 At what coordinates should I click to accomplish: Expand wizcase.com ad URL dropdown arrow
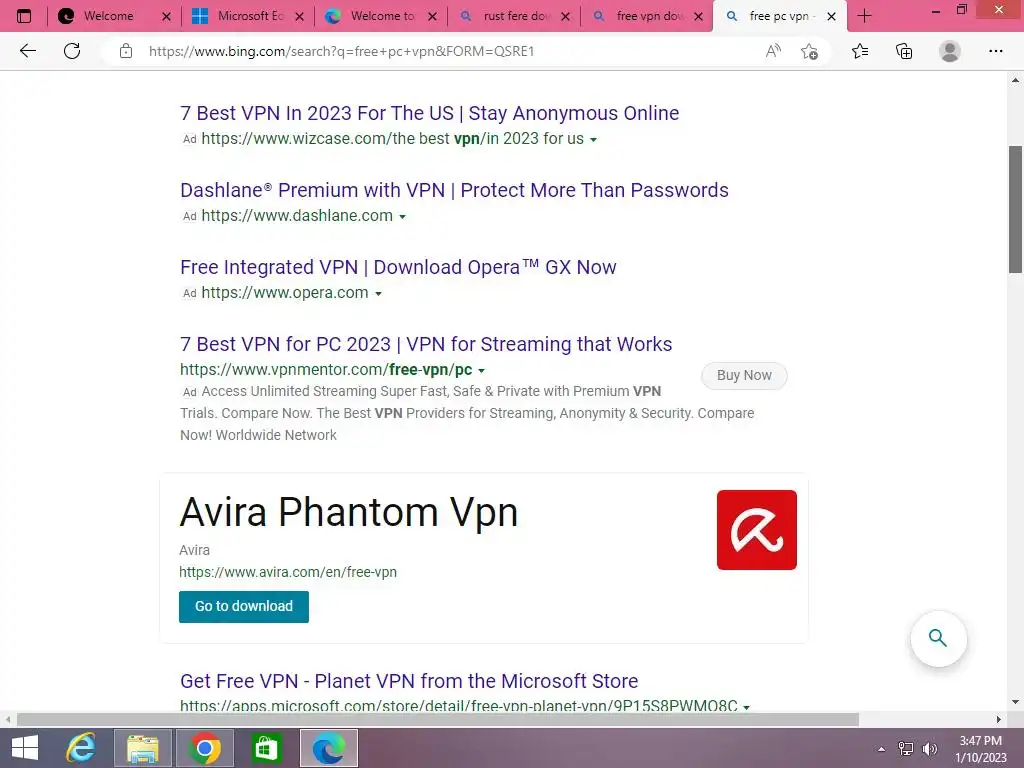(x=593, y=140)
